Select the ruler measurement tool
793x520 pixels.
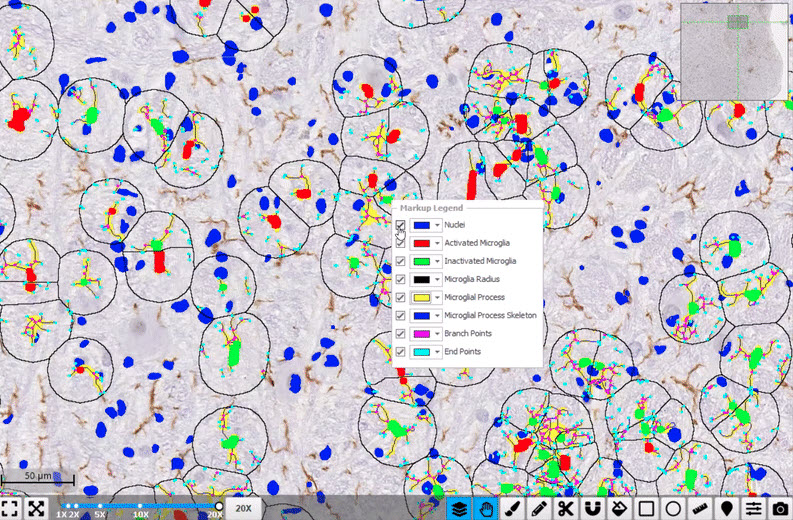click(x=700, y=508)
